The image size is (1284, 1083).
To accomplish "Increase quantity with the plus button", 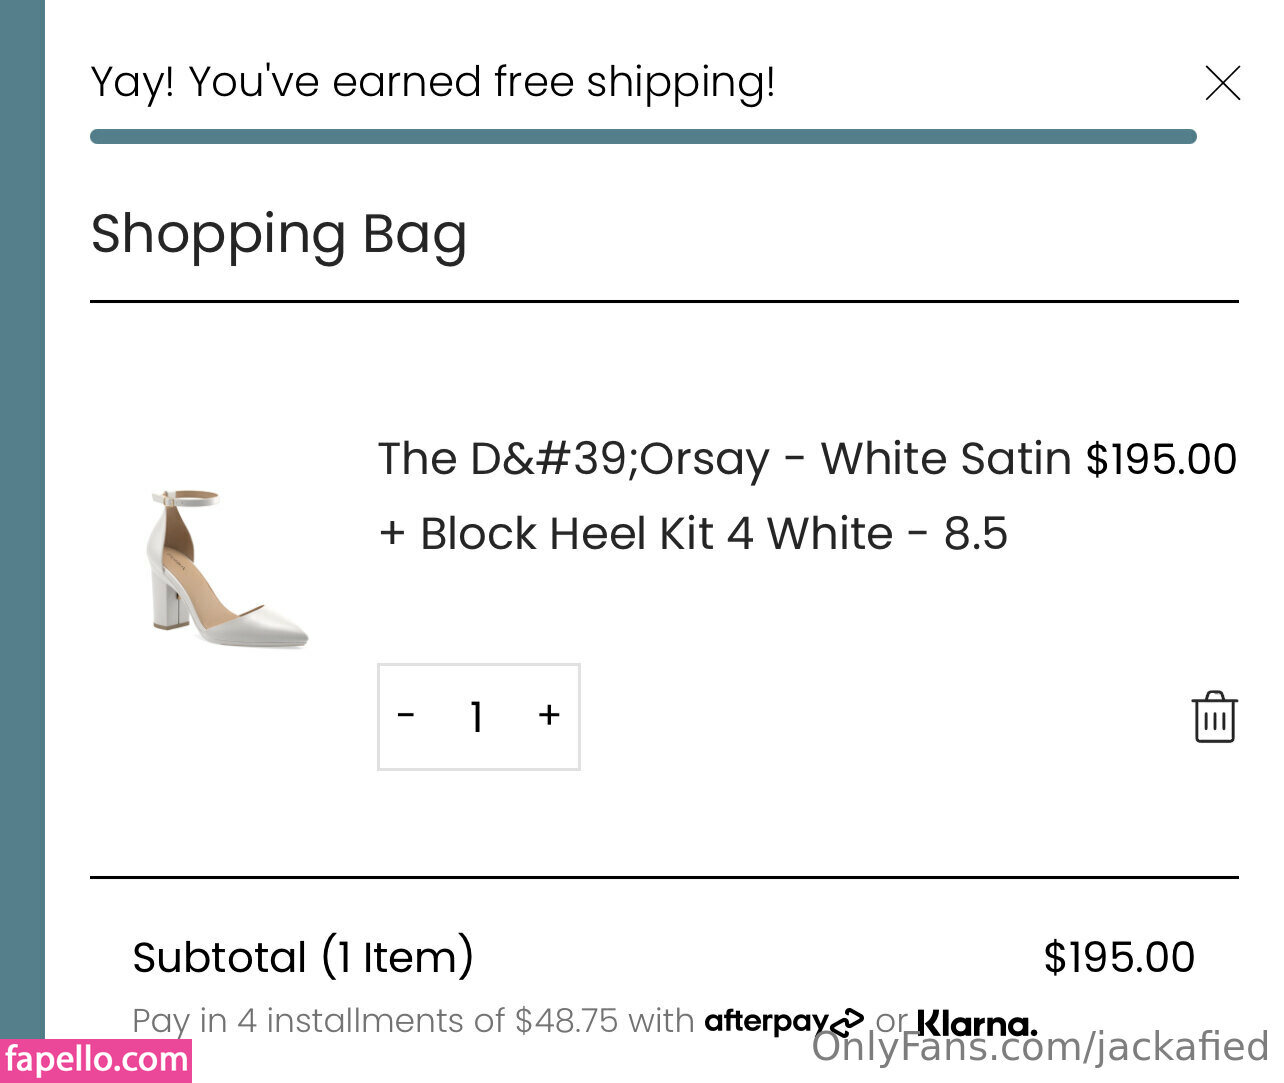I will coord(548,716).
